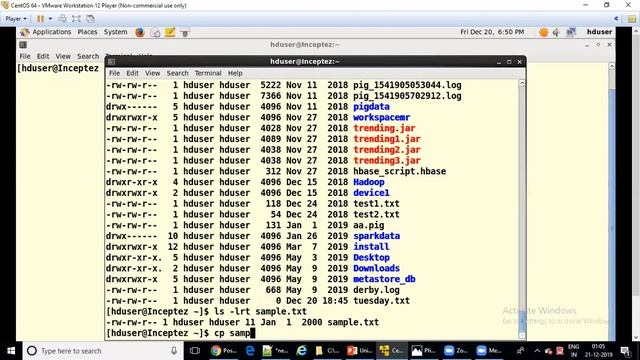Image resolution: width=640 pixels, height=360 pixels.
Task: Click the Downloads directory name
Action: [x=376, y=268]
